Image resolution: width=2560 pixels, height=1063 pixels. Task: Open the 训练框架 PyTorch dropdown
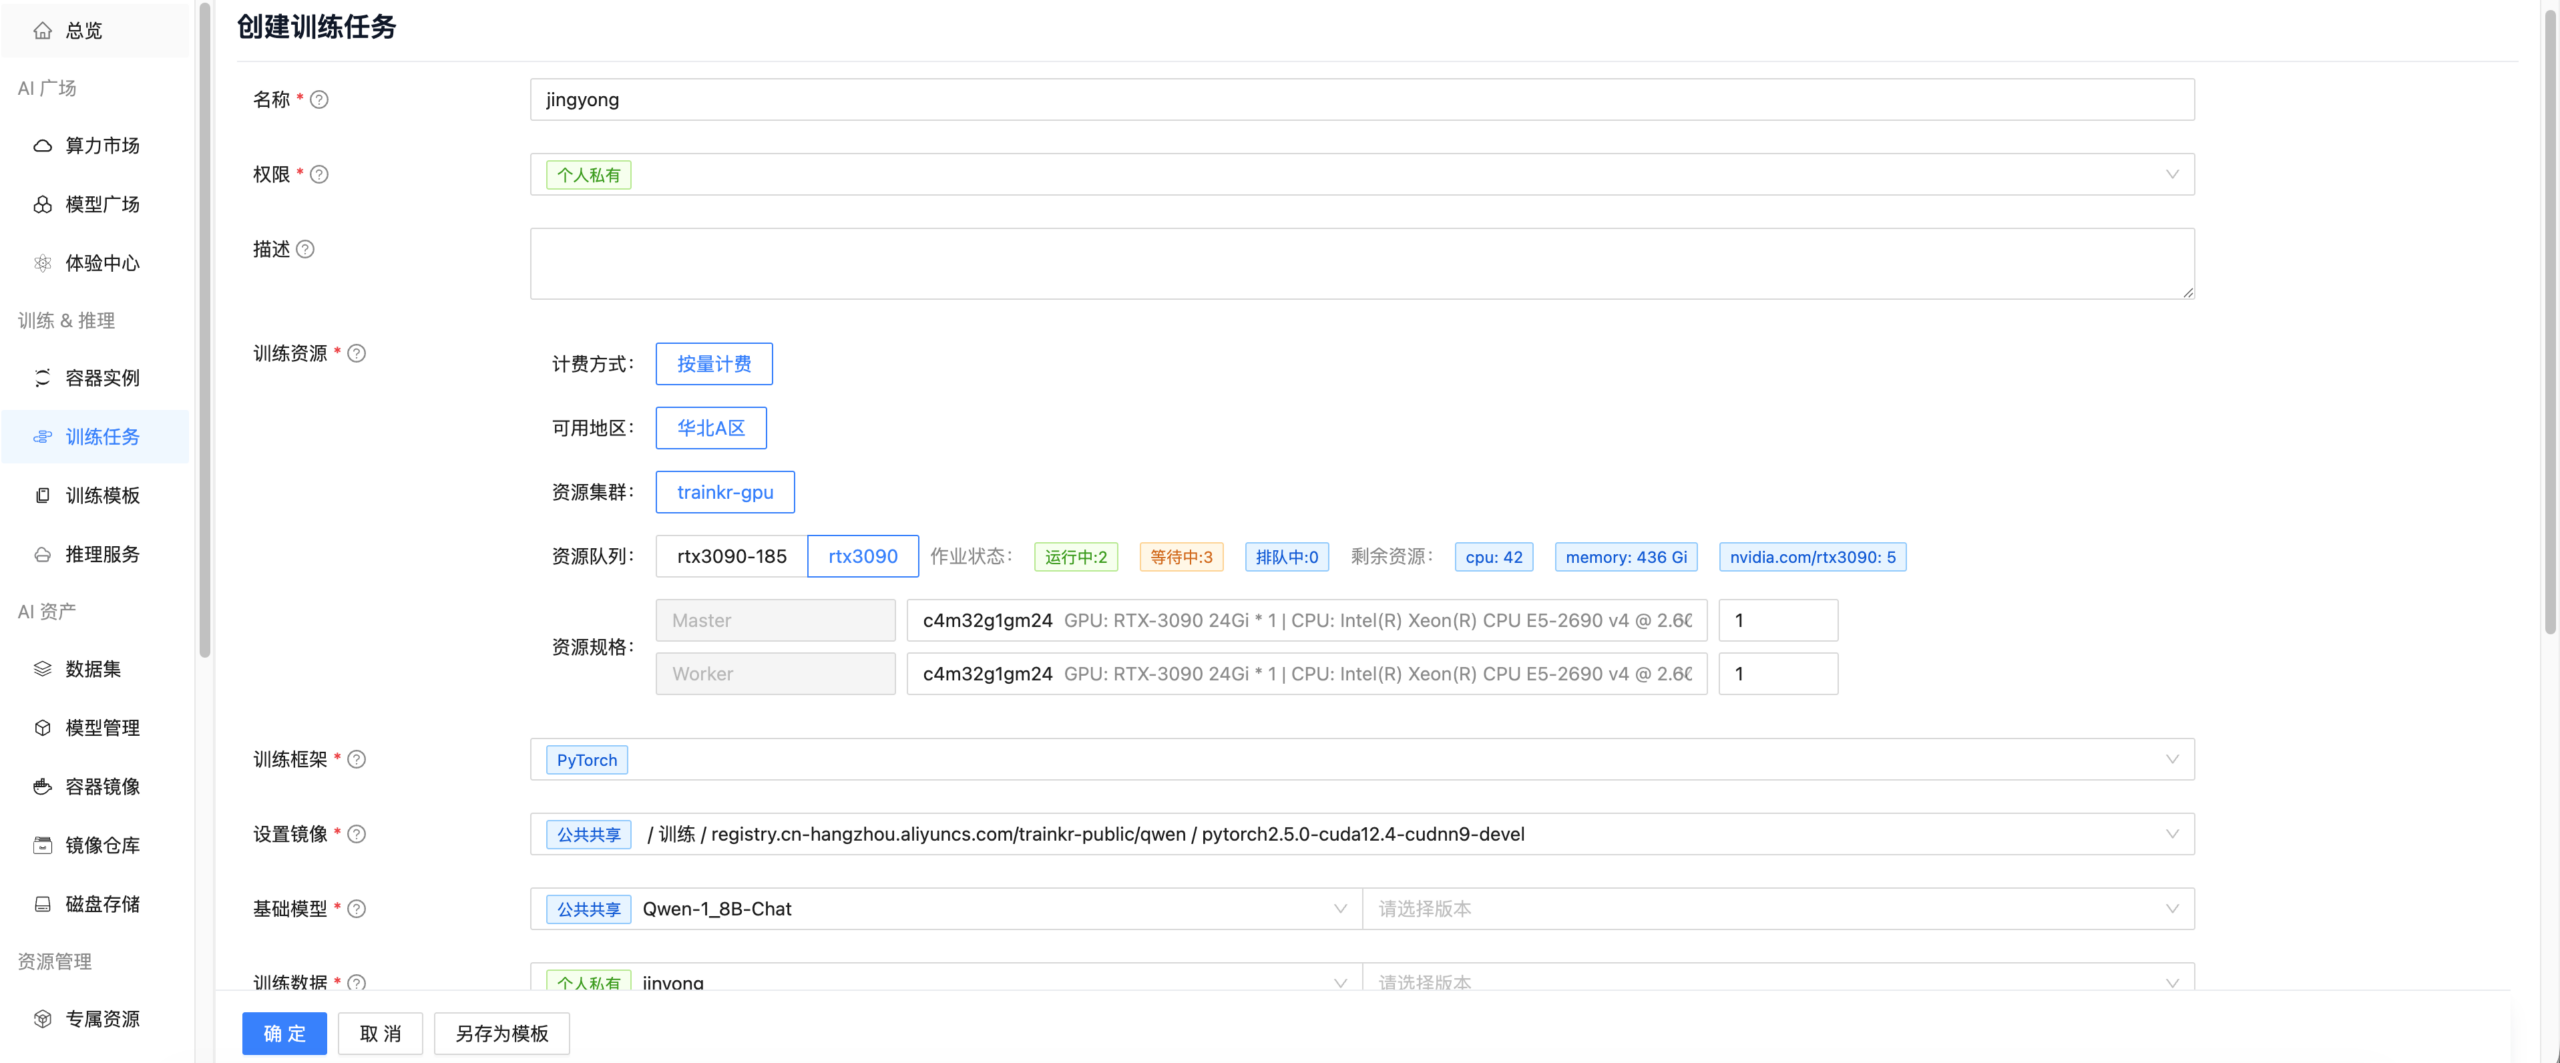pyautogui.click(x=1361, y=760)
